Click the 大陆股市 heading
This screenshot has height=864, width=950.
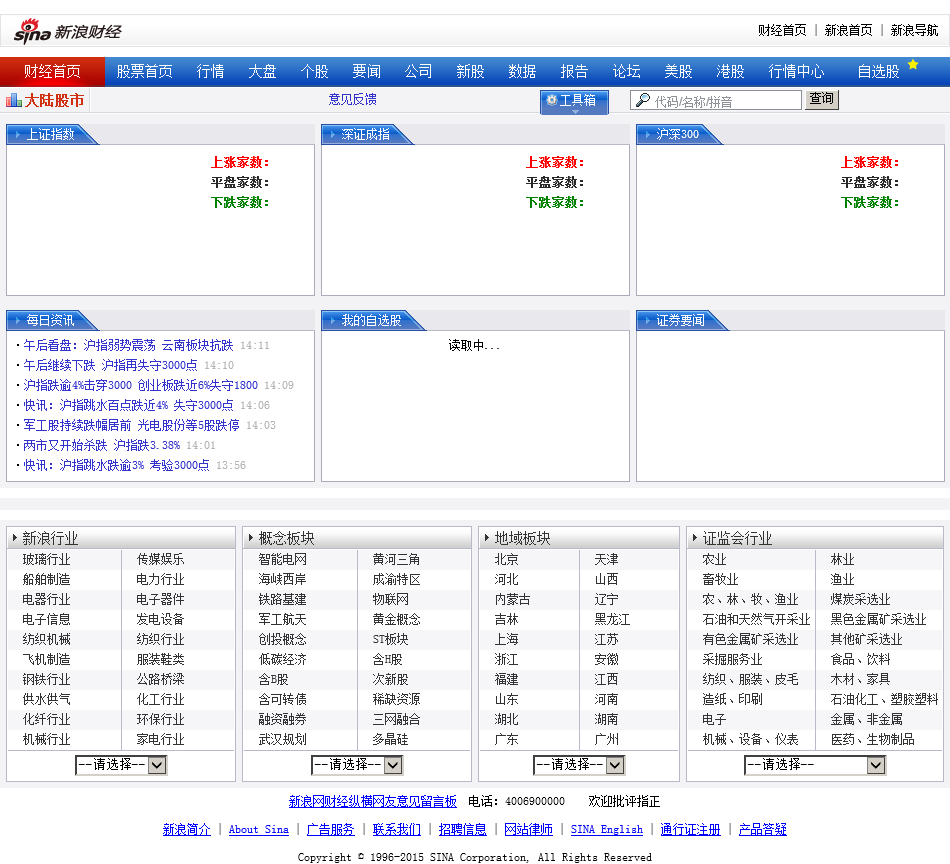point(54,101)
